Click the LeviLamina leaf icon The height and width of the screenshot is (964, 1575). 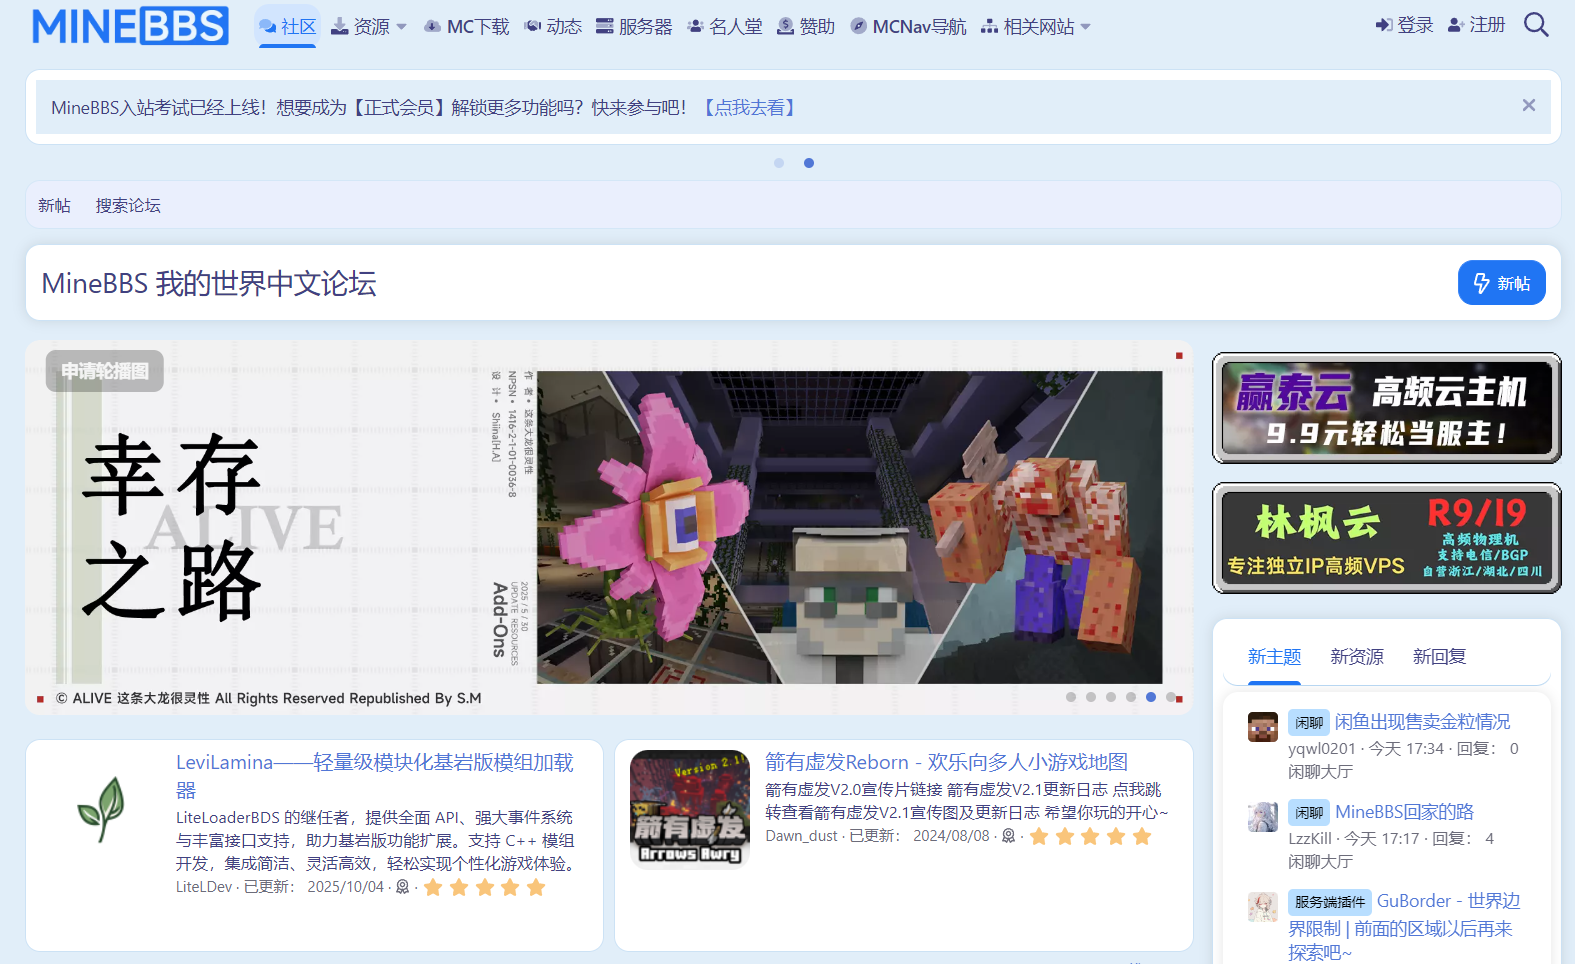101,810
